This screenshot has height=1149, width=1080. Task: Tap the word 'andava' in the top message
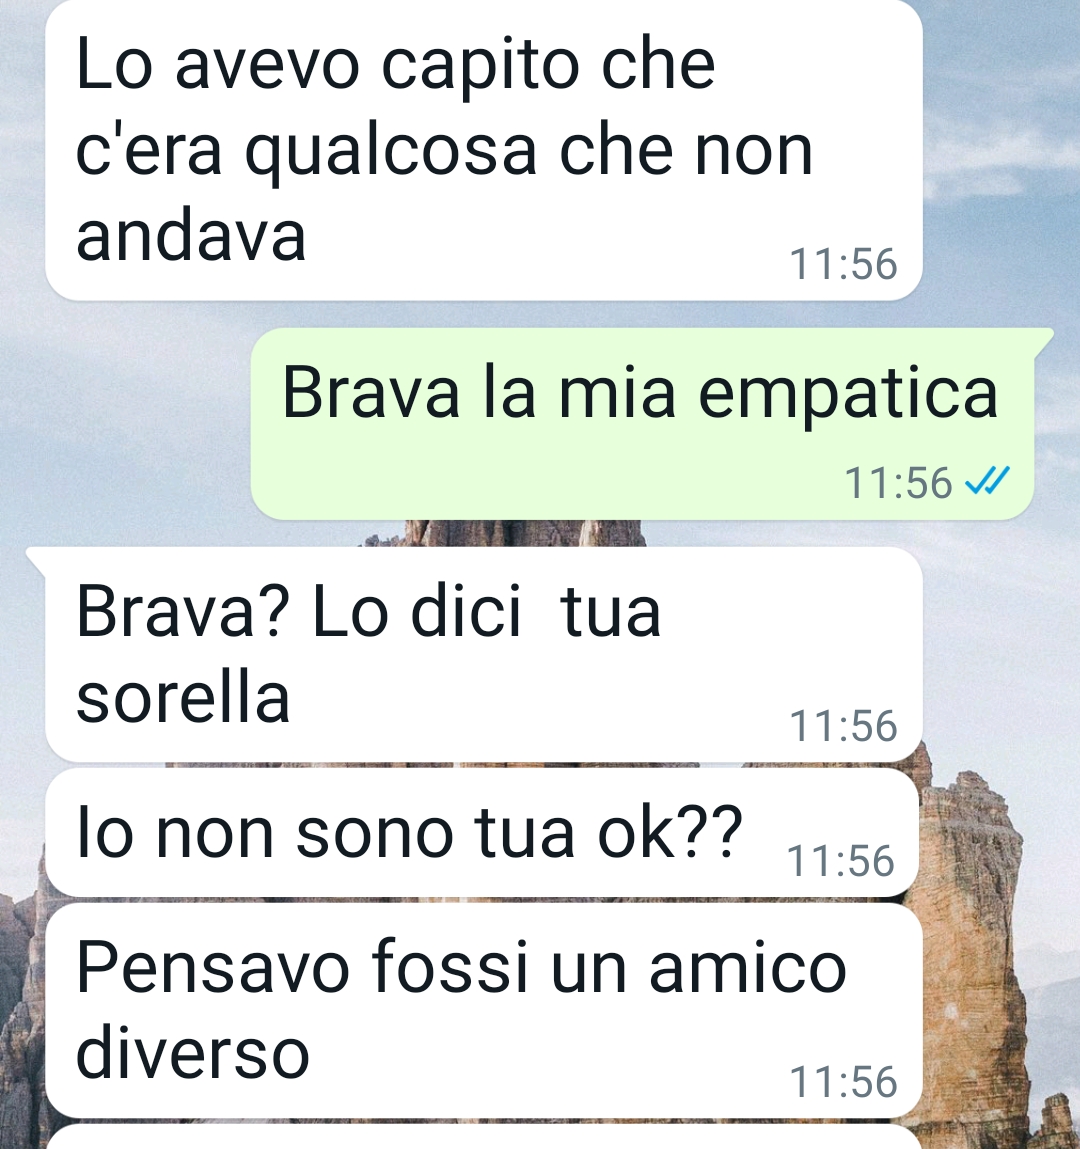(191, 236)
